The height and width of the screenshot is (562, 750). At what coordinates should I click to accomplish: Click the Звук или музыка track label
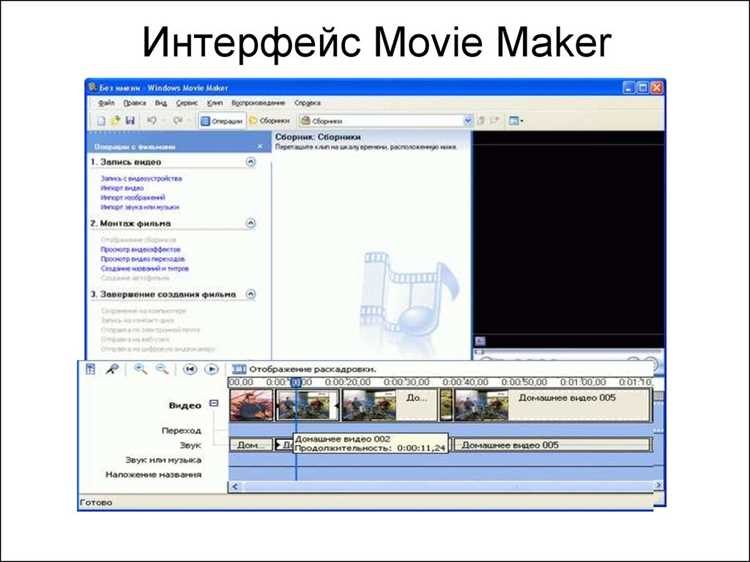point(163,460)
